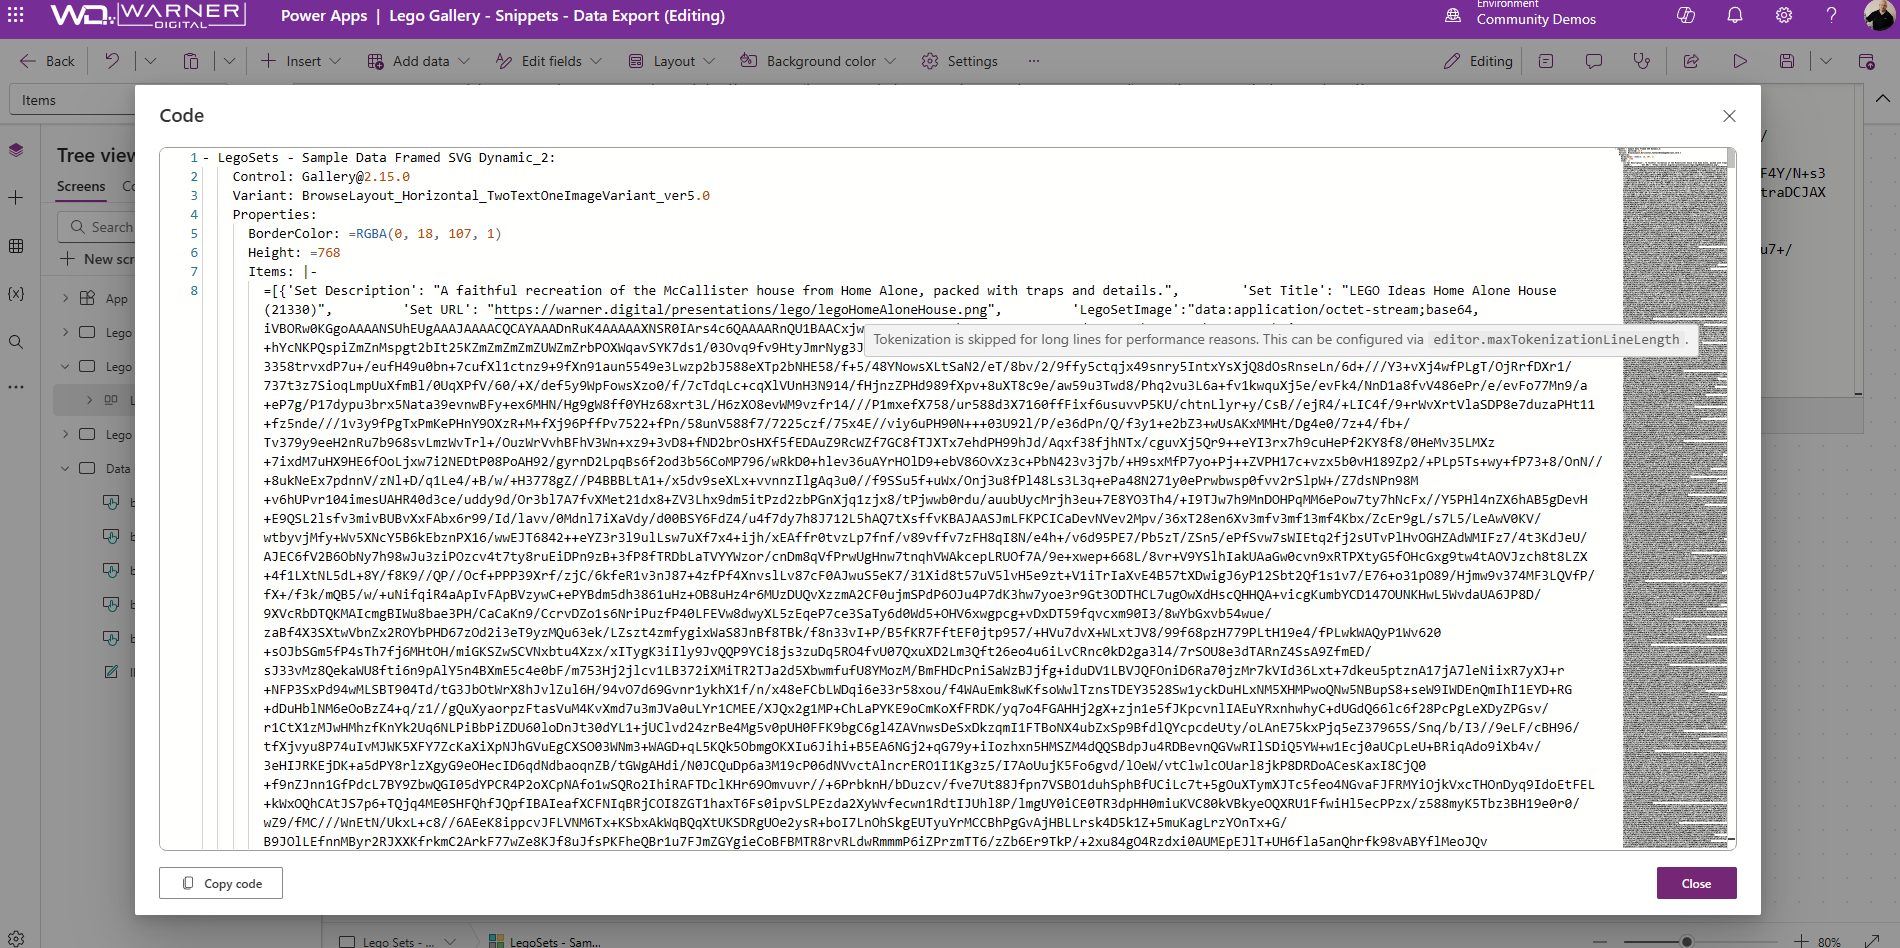Viewport: 1900px width, 948px height.
Task: Open the Search sidebar icon
Action: click(16, 342)
